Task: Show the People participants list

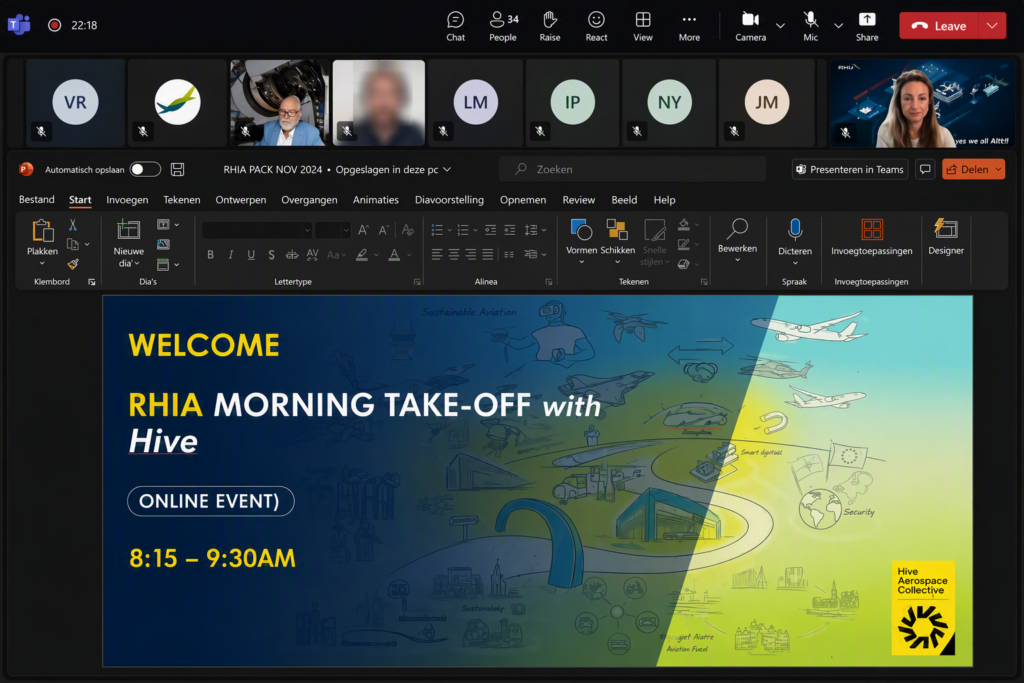Action: [503, 26]
